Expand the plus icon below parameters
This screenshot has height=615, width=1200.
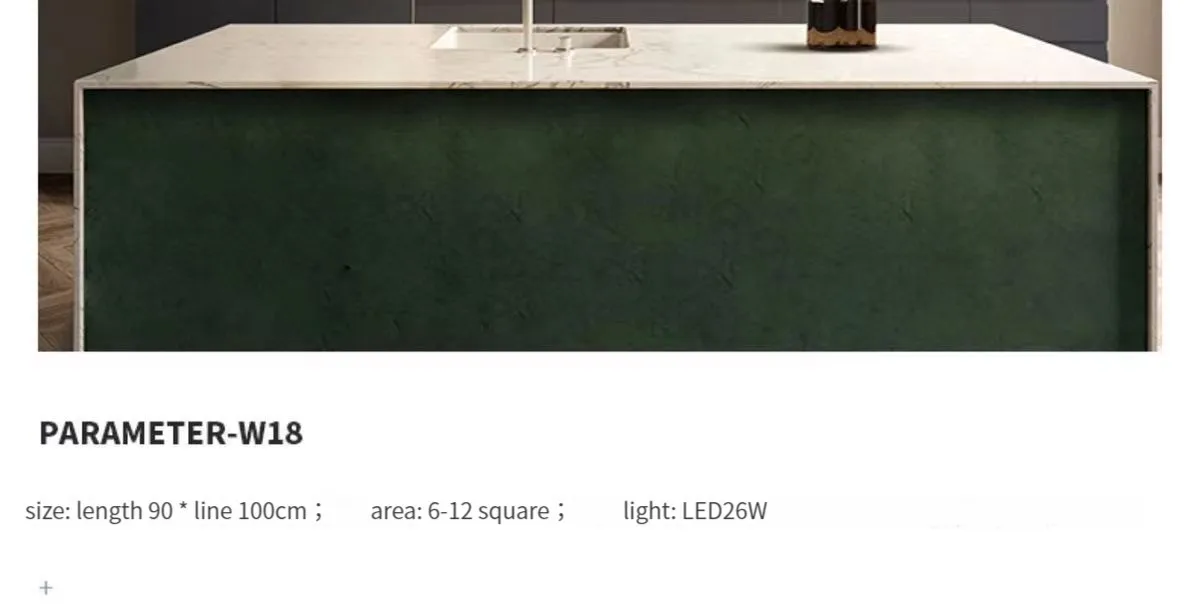46,588
